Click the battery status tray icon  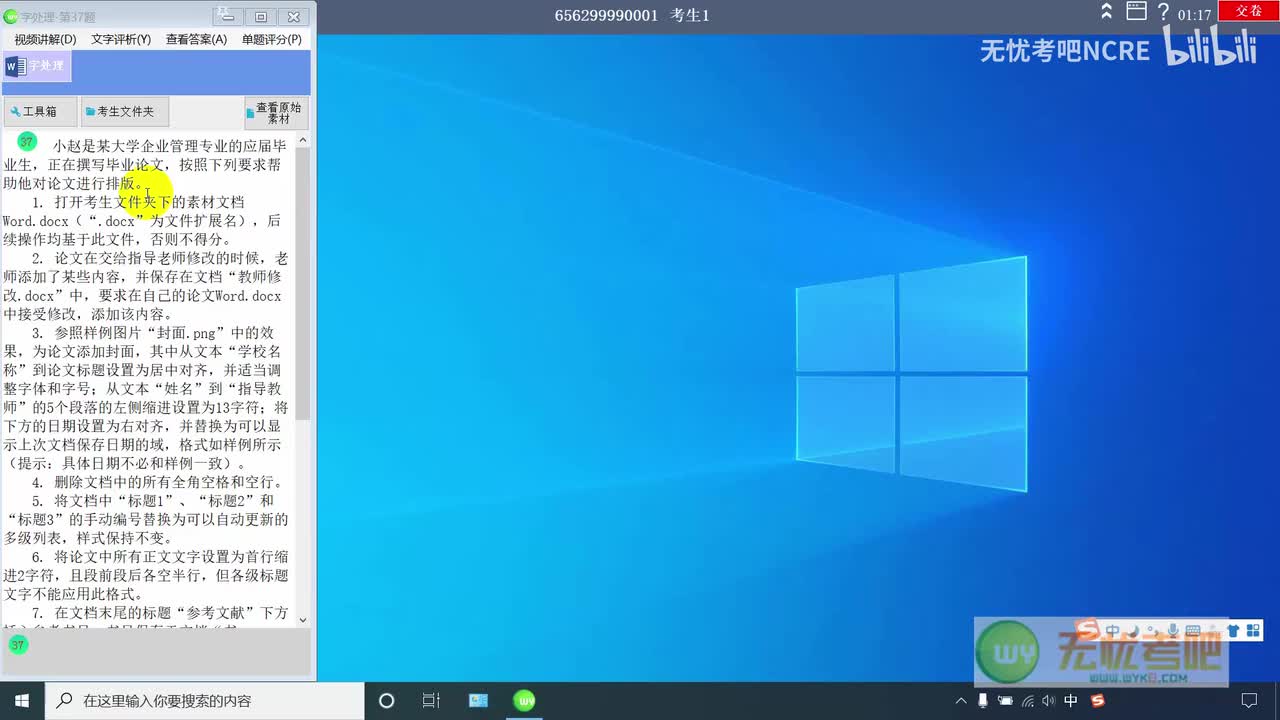pyautogui.click(x=1005, y=701)
